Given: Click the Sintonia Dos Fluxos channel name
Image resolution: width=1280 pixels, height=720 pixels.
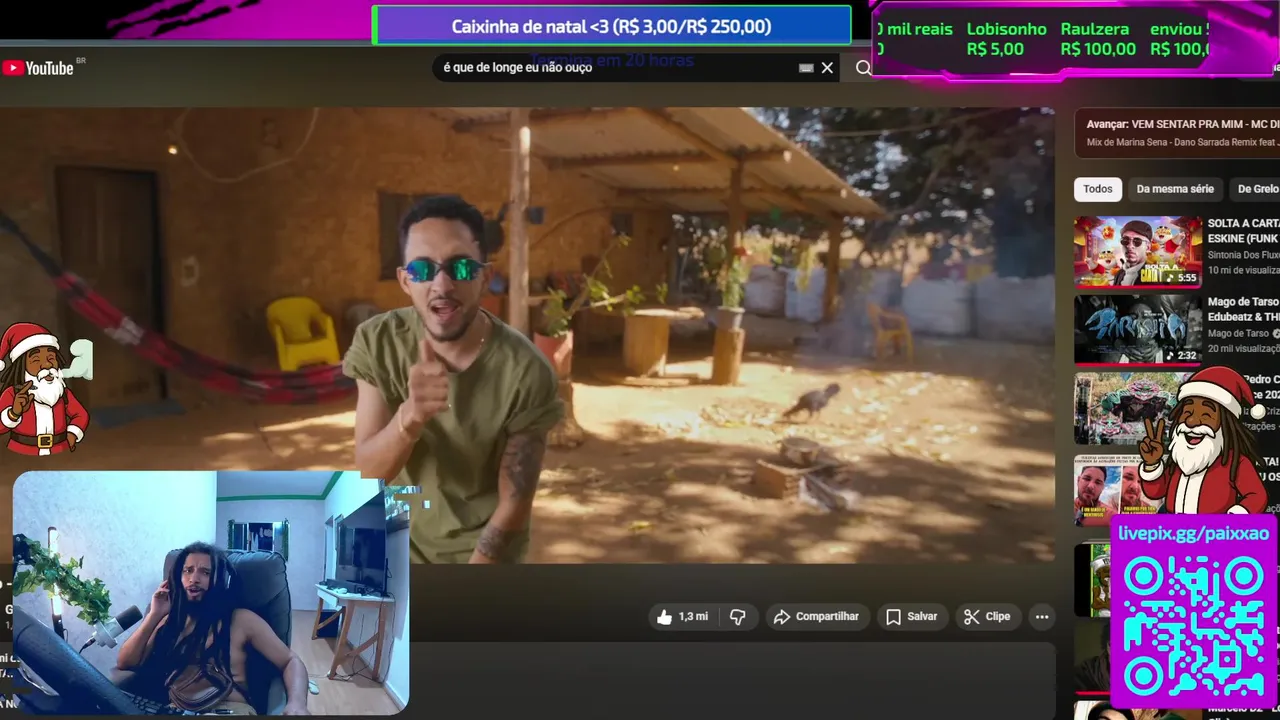Looking at the screenshot, I should point(1243,255).
